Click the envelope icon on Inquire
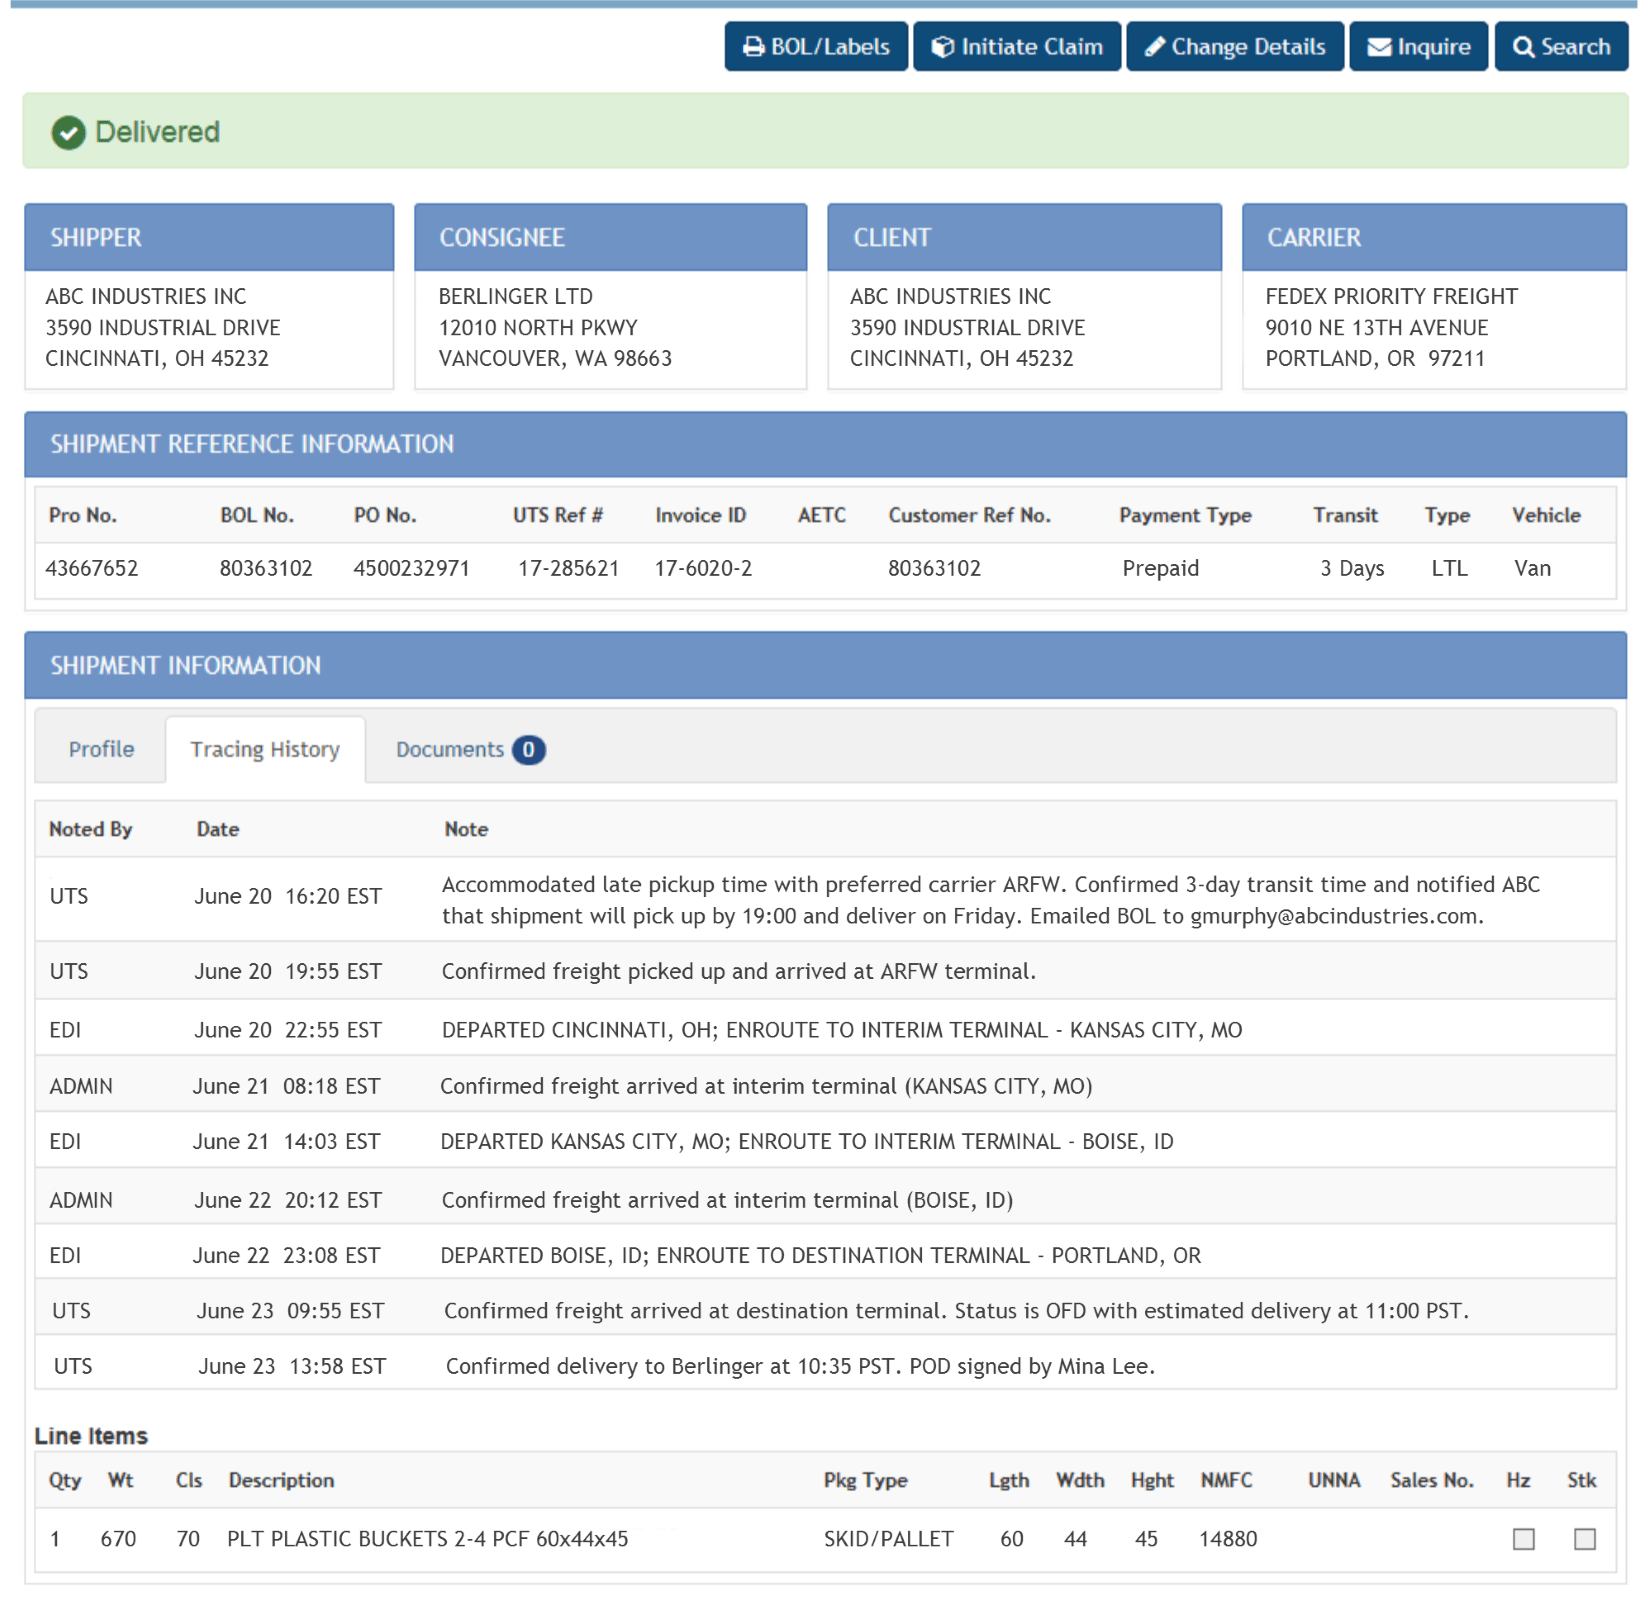The image size is (1650, 1606). click(x=1381, y=46)
